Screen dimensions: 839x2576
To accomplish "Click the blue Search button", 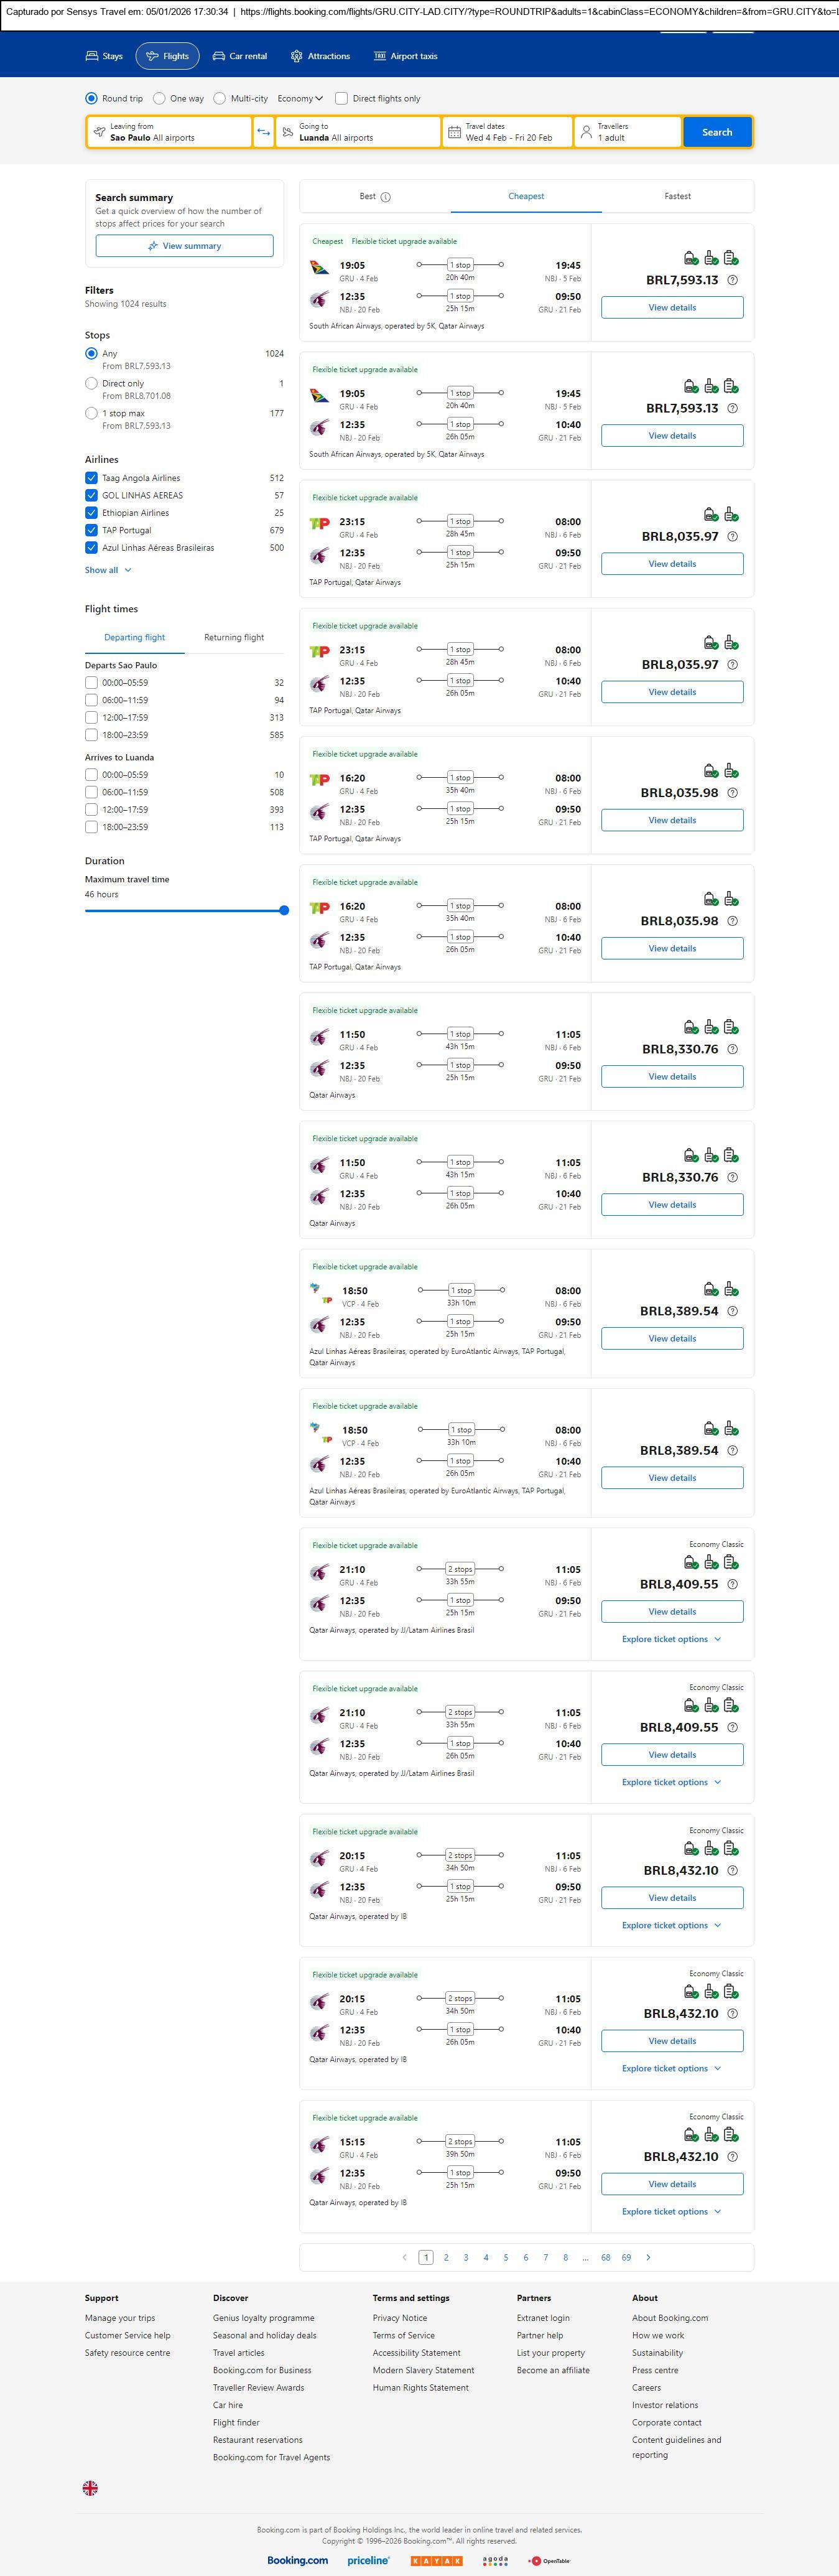I will [716, 132].
